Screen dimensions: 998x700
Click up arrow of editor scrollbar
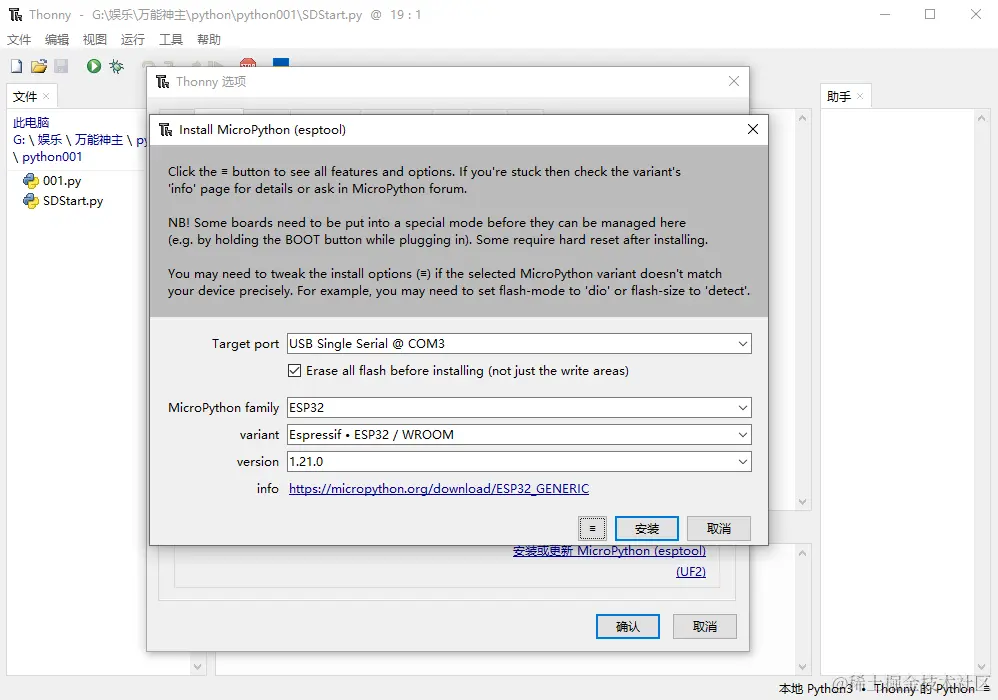click(x=802, y=118)
